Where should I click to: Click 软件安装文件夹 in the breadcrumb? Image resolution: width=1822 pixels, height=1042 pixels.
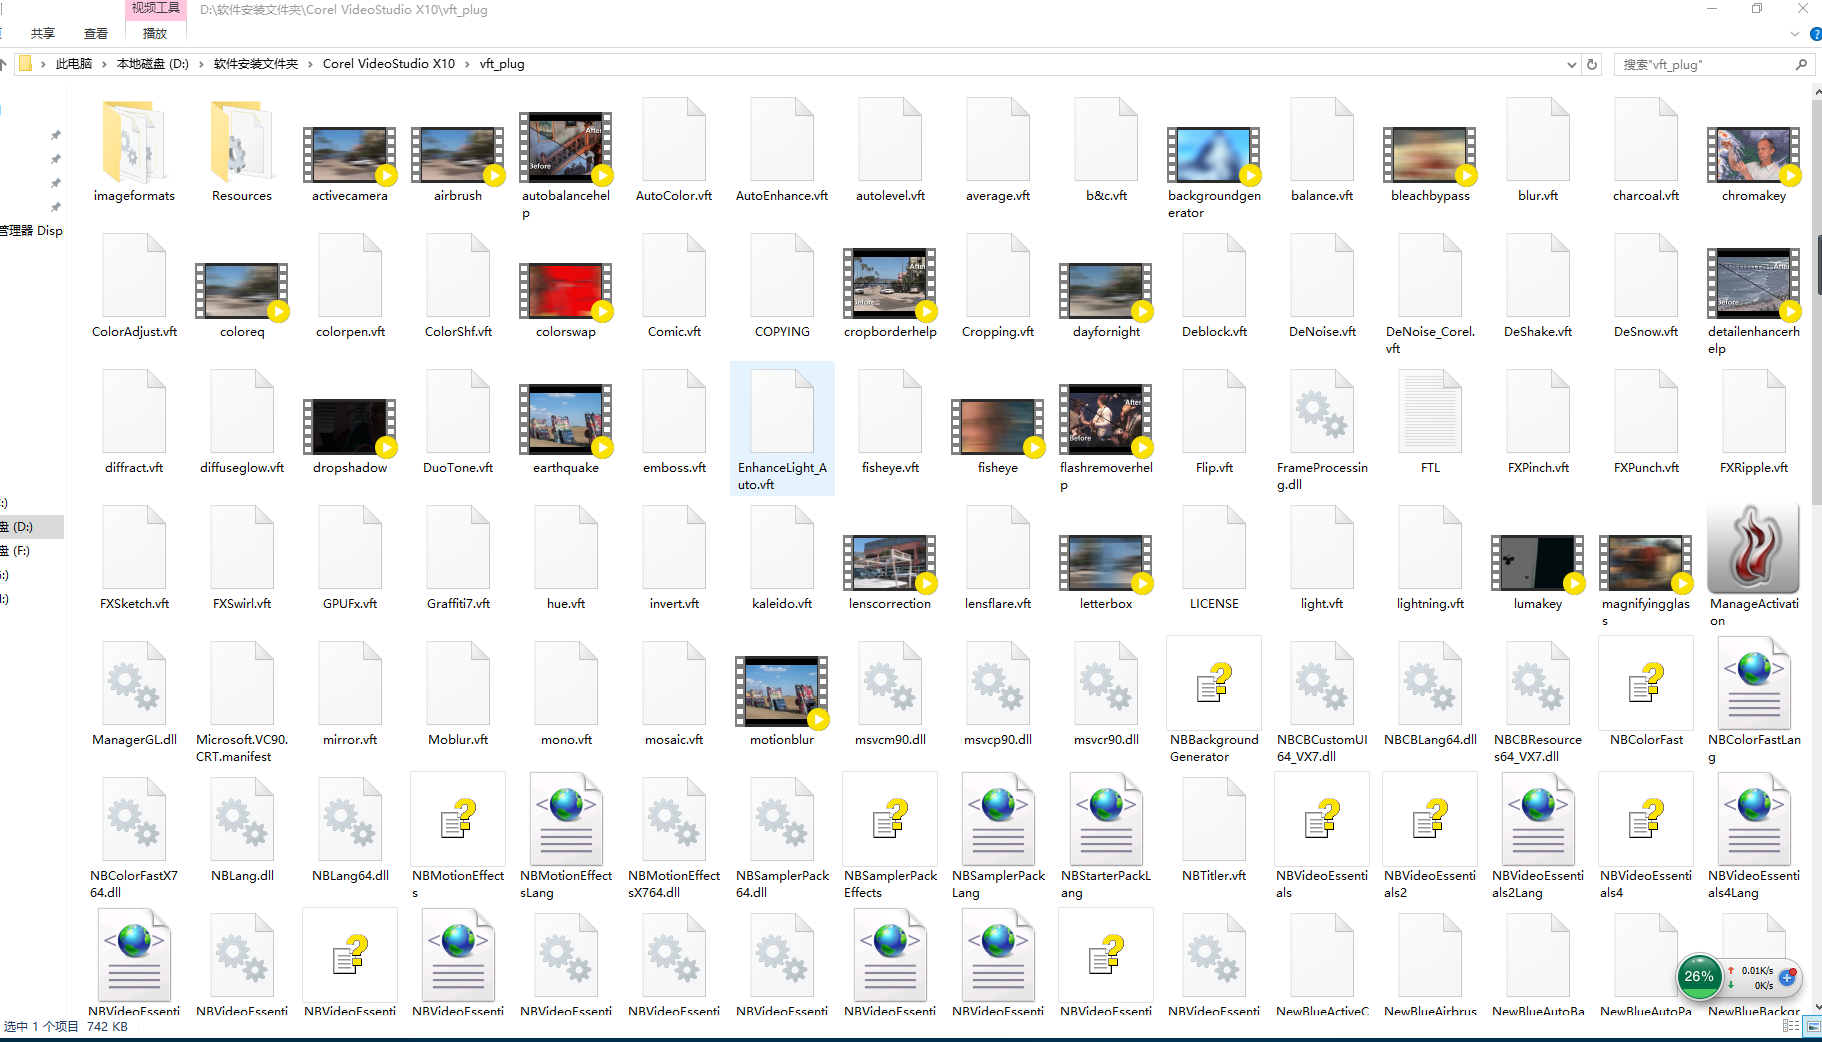tap(256, 64)
